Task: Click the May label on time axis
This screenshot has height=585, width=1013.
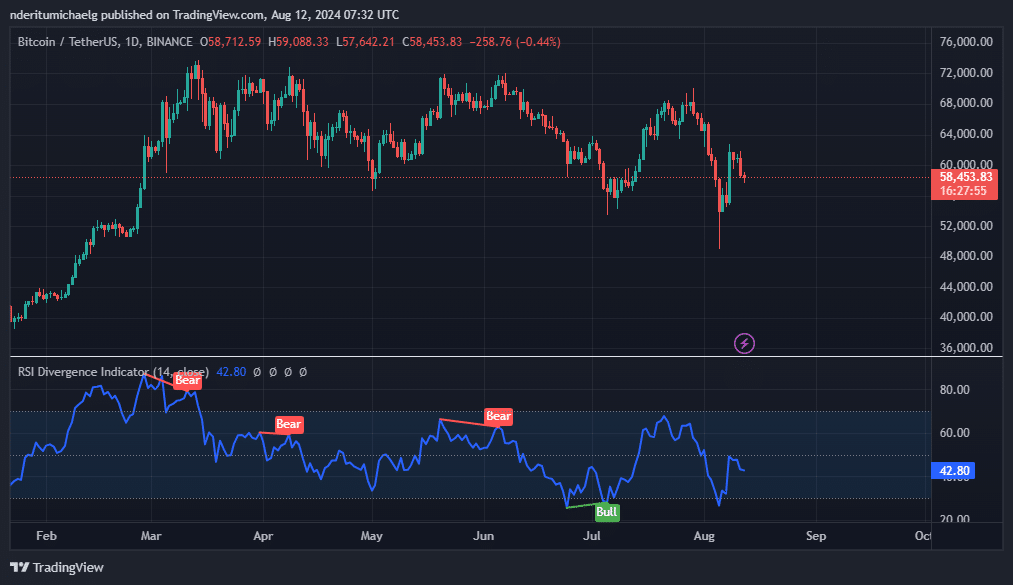Action: coord(372,536)
